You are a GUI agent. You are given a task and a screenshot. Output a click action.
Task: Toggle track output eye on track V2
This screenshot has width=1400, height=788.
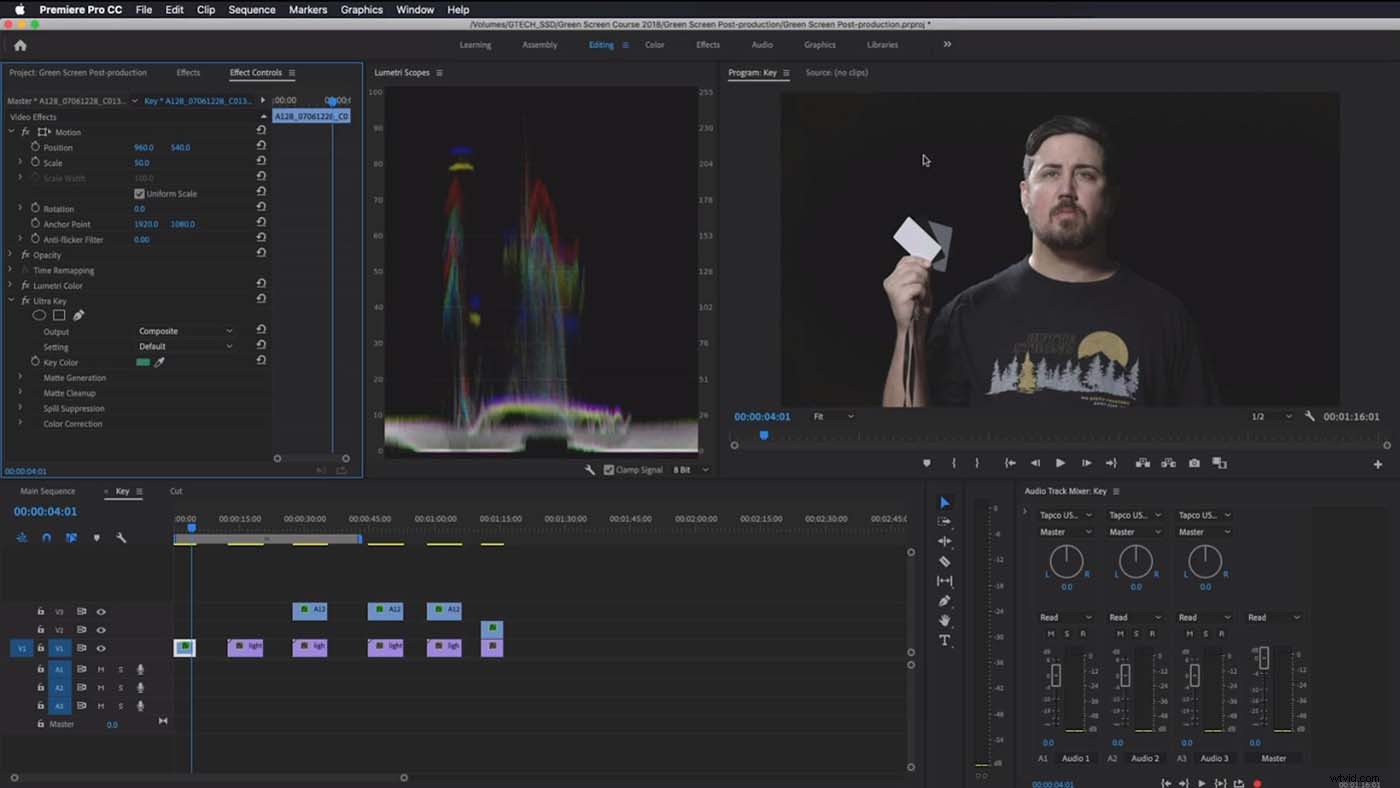pyautogui.click(x=99, y=629)
